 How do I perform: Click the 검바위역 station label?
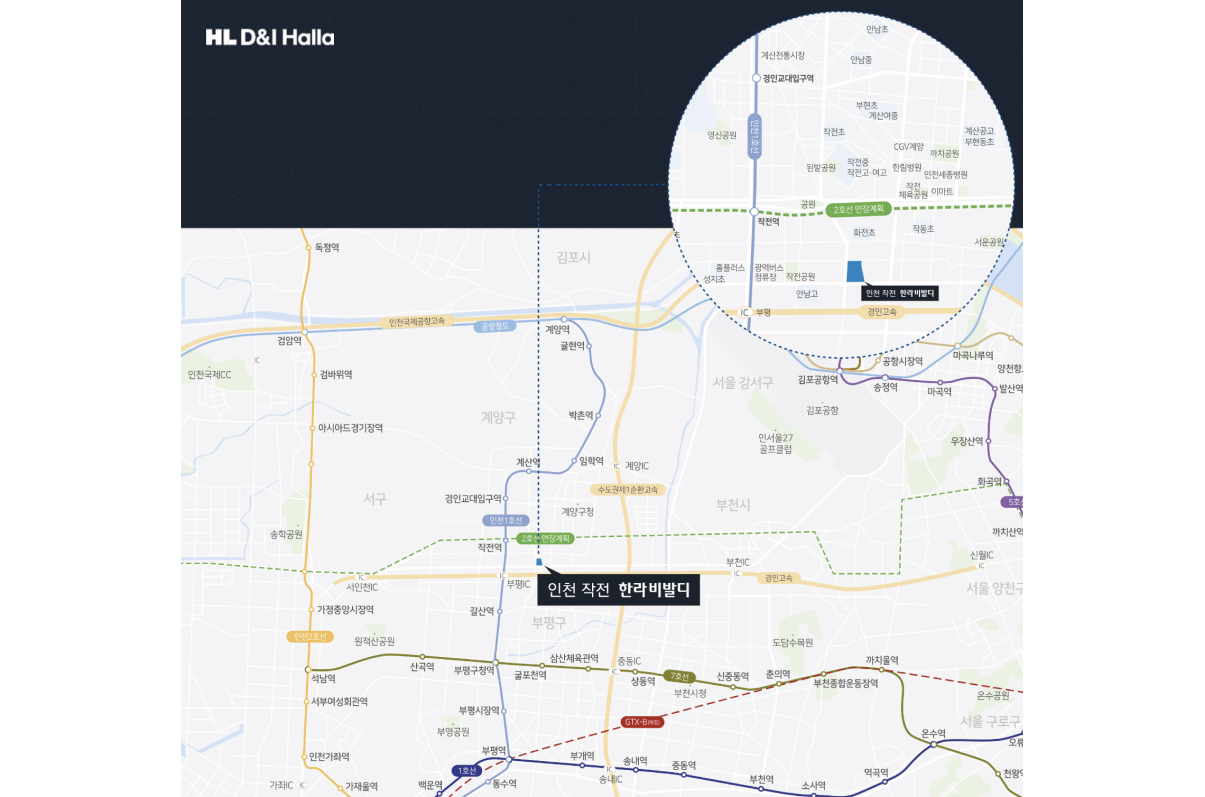pyautogui.click(x=336, y=375)
